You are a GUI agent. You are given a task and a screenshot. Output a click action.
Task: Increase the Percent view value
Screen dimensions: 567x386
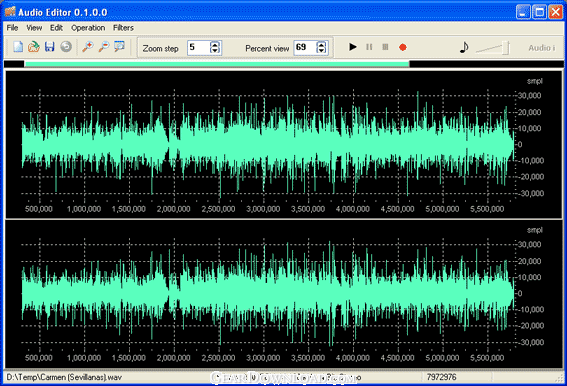click(321, 44)
